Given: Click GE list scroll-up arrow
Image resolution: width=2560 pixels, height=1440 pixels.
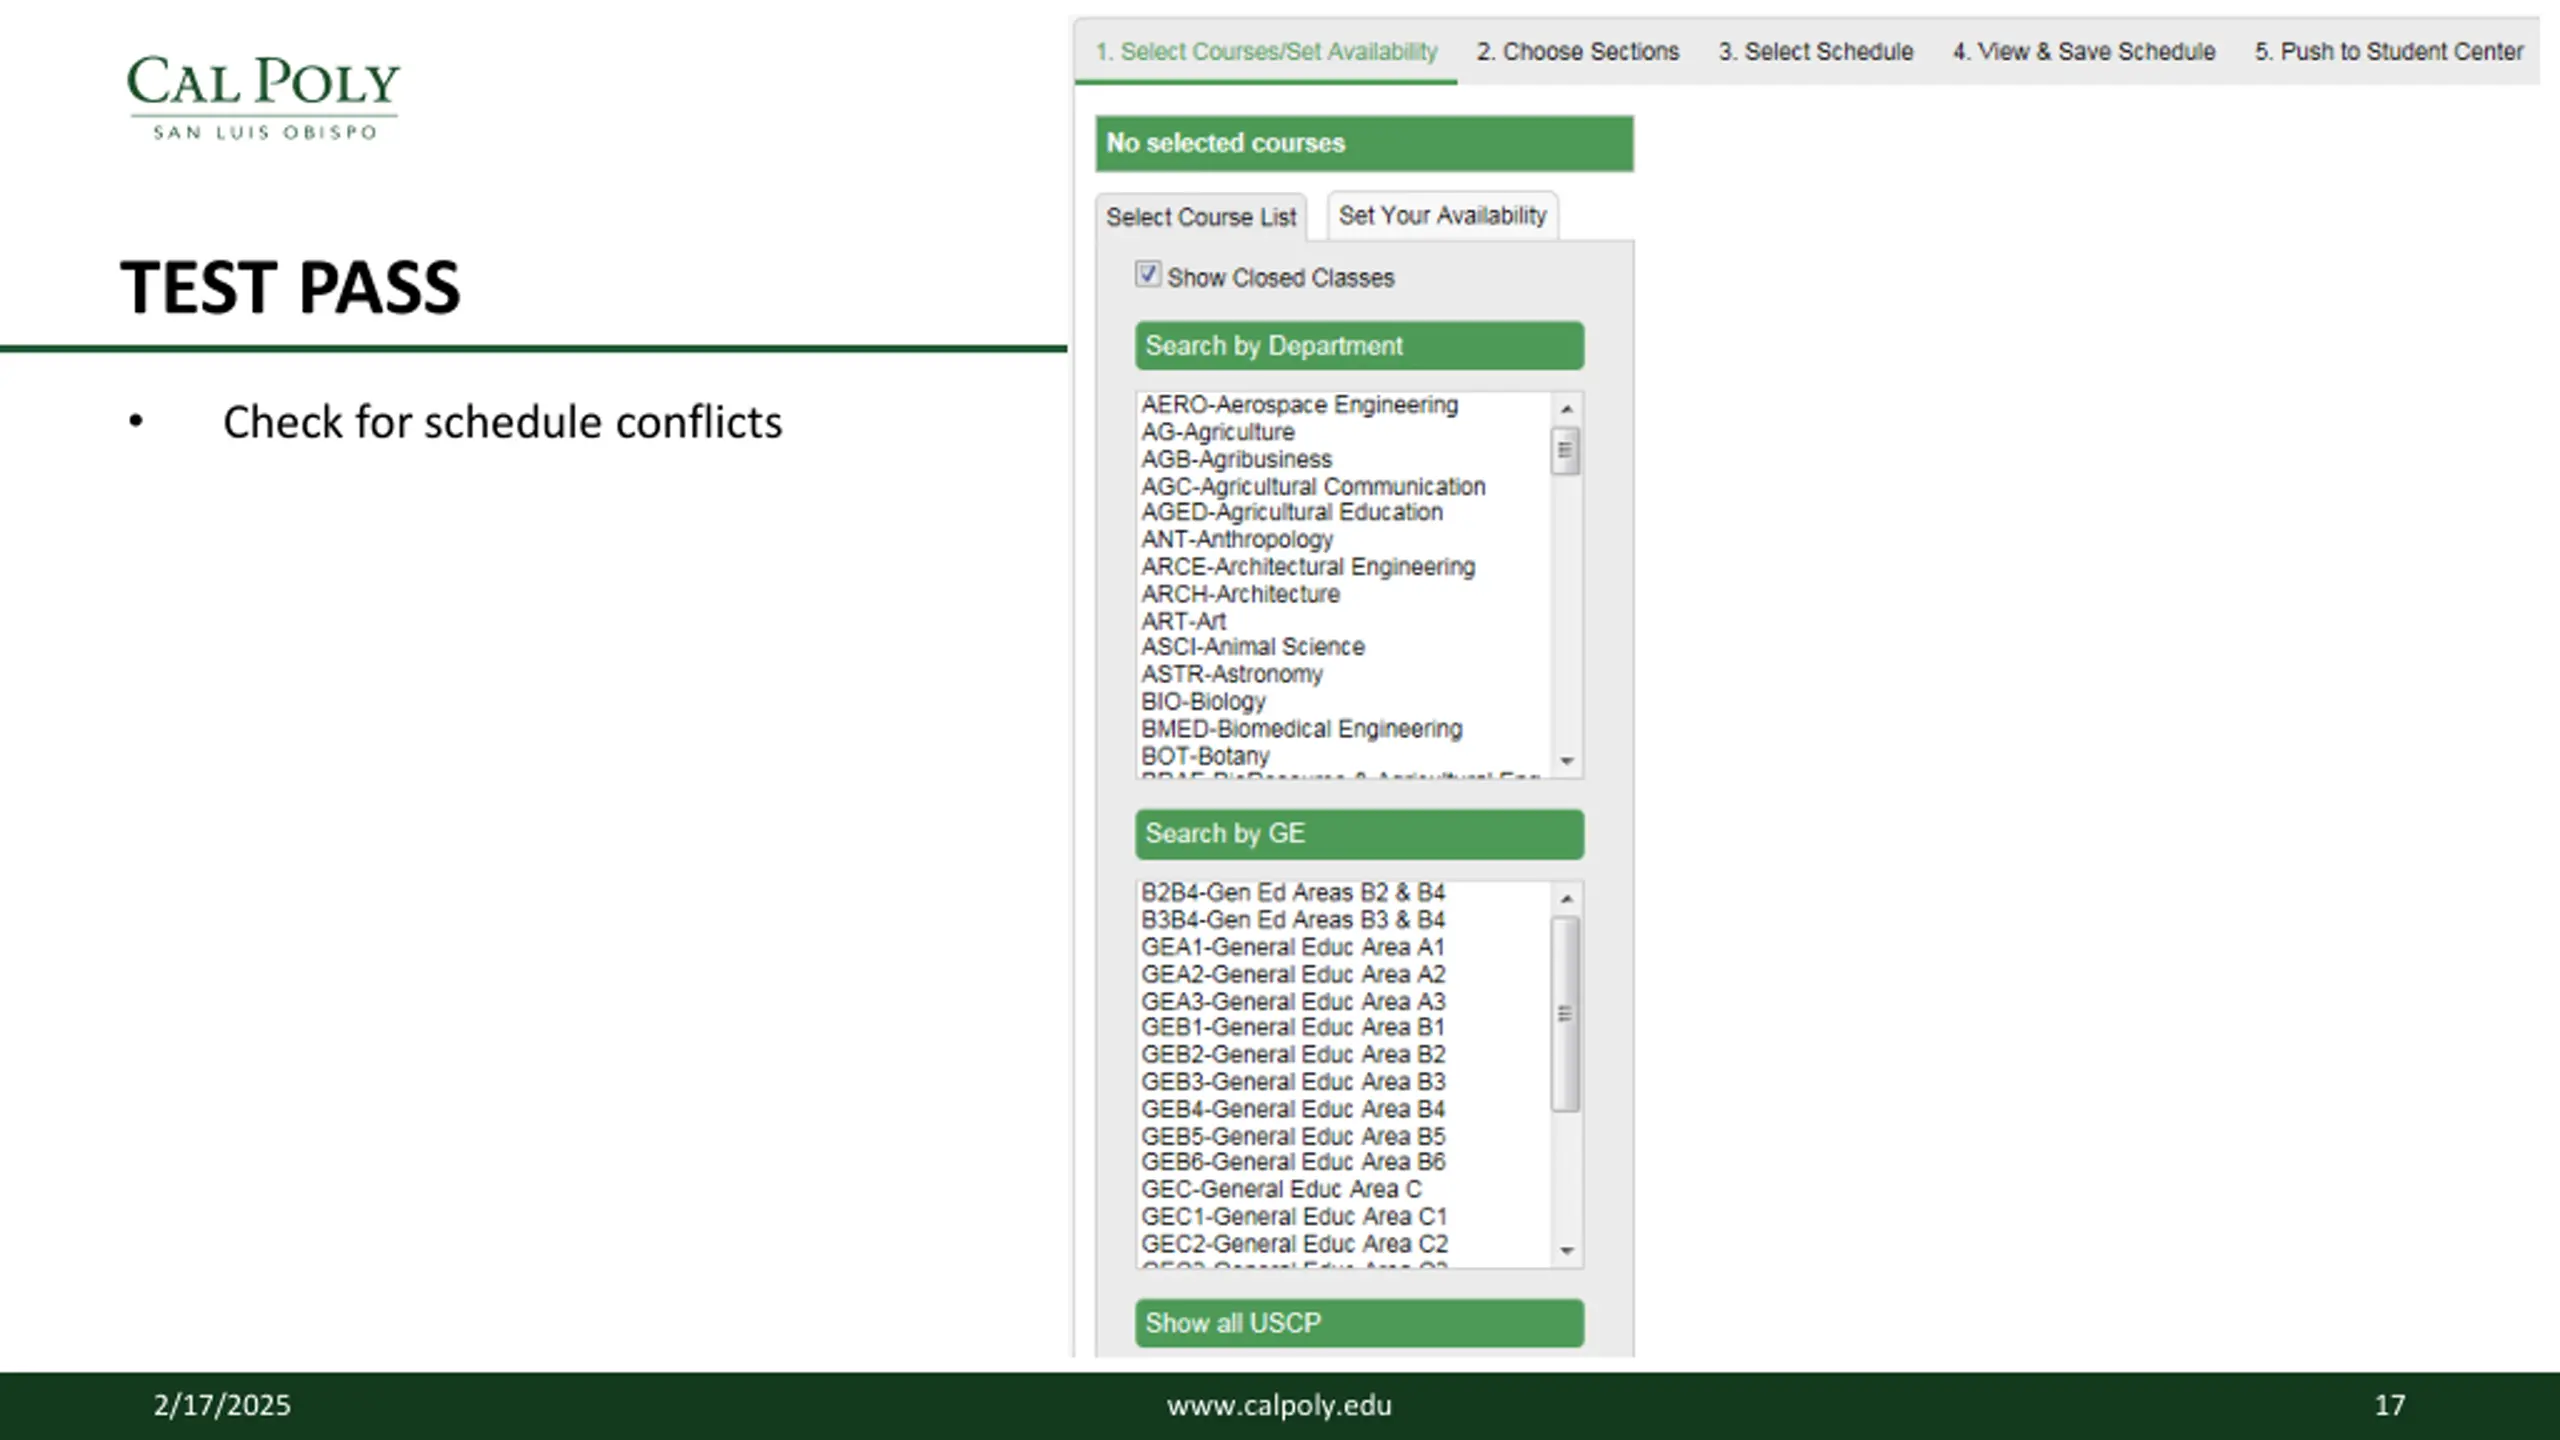Looking at the screenshot, I should pyautogui.click(x=1566, y=899).
